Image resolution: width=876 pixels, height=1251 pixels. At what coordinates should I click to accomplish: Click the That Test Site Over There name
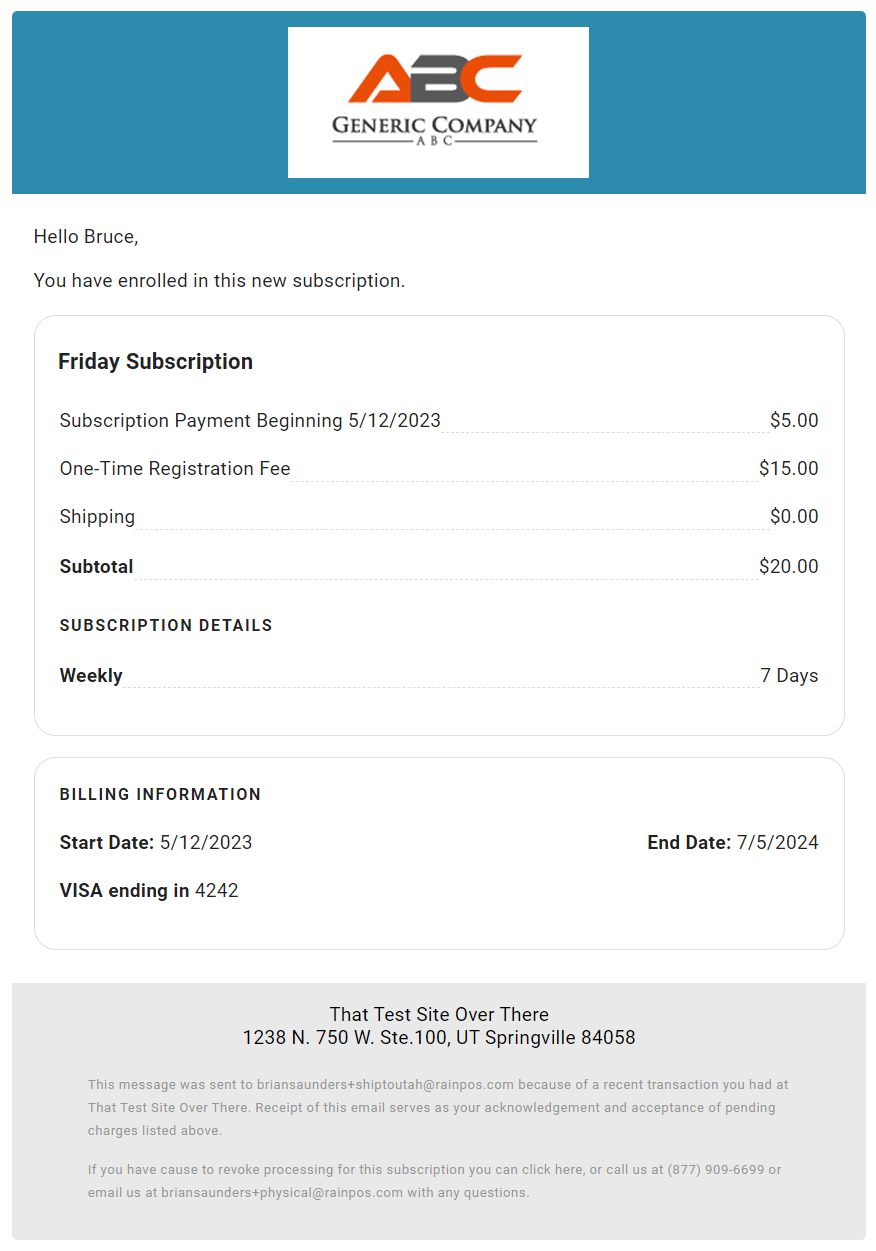click(x=439, y=1014)
